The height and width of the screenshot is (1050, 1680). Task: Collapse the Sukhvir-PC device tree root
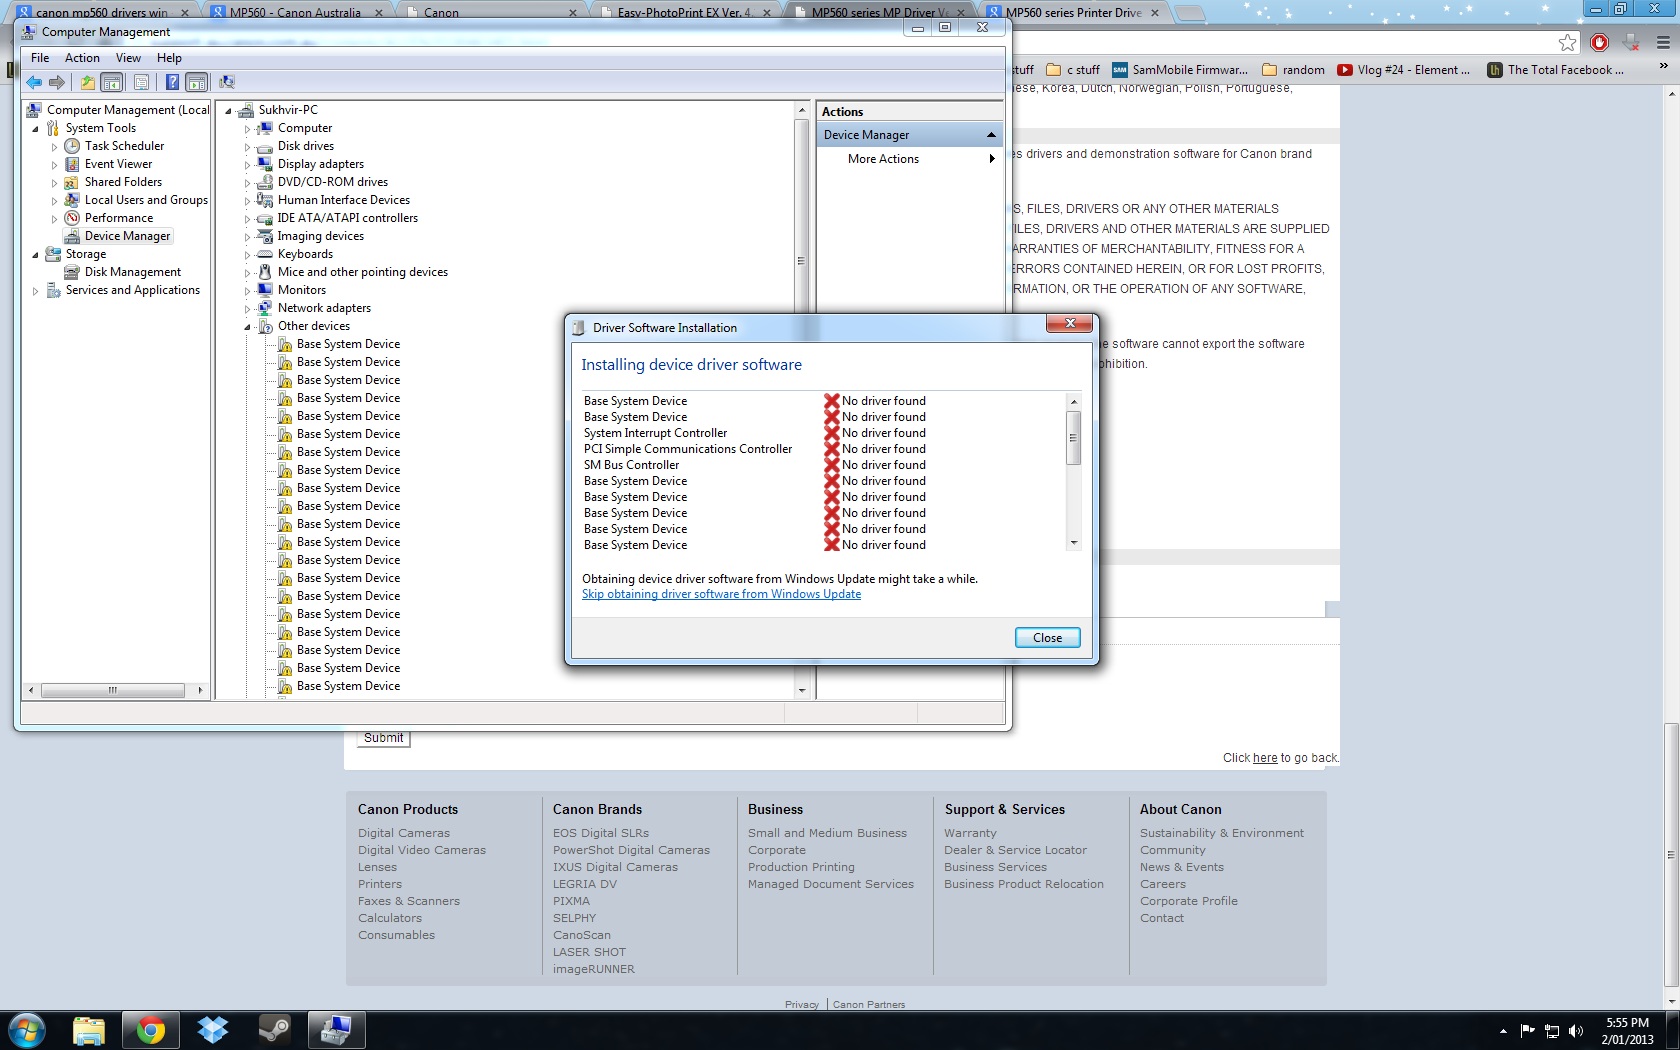[228, 110]
